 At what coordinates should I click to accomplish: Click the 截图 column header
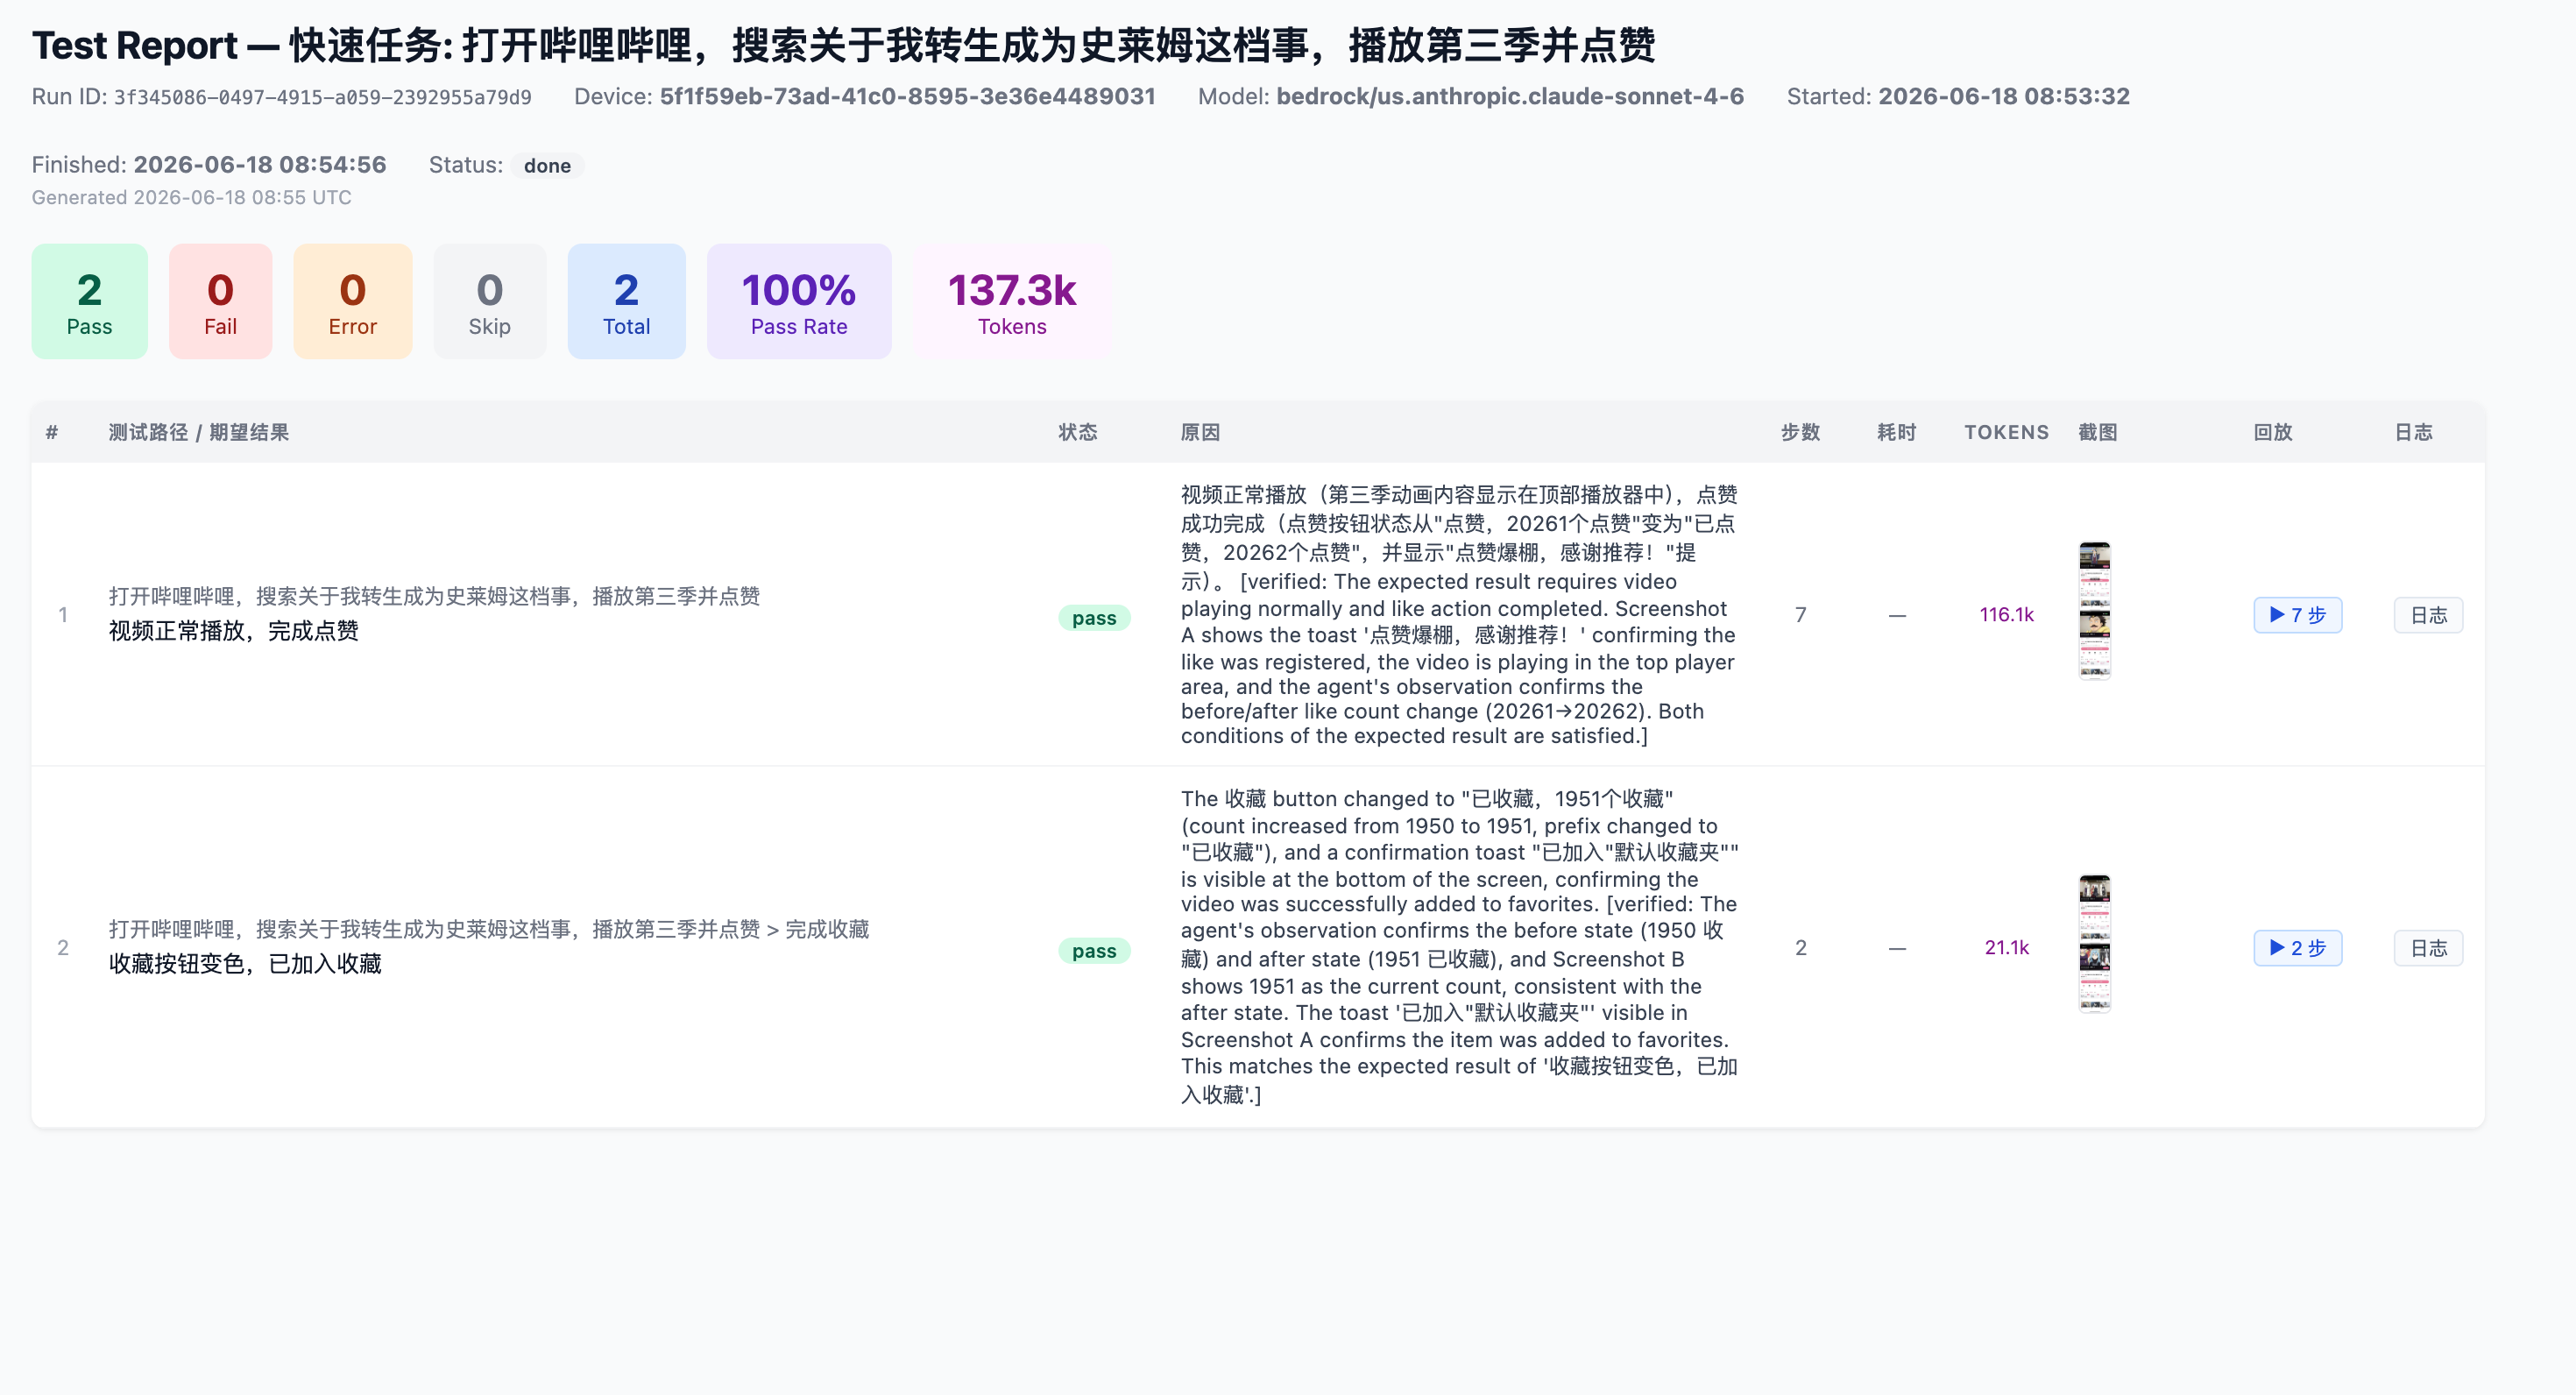[x=2097, y=432]
